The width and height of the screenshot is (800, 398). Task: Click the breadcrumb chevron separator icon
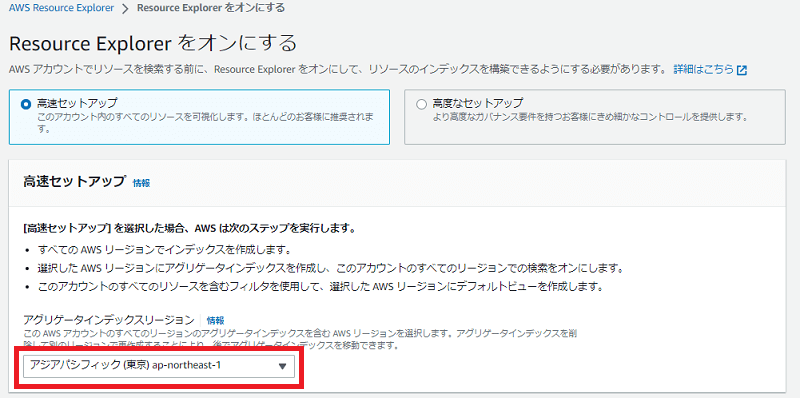click(126, 9)
